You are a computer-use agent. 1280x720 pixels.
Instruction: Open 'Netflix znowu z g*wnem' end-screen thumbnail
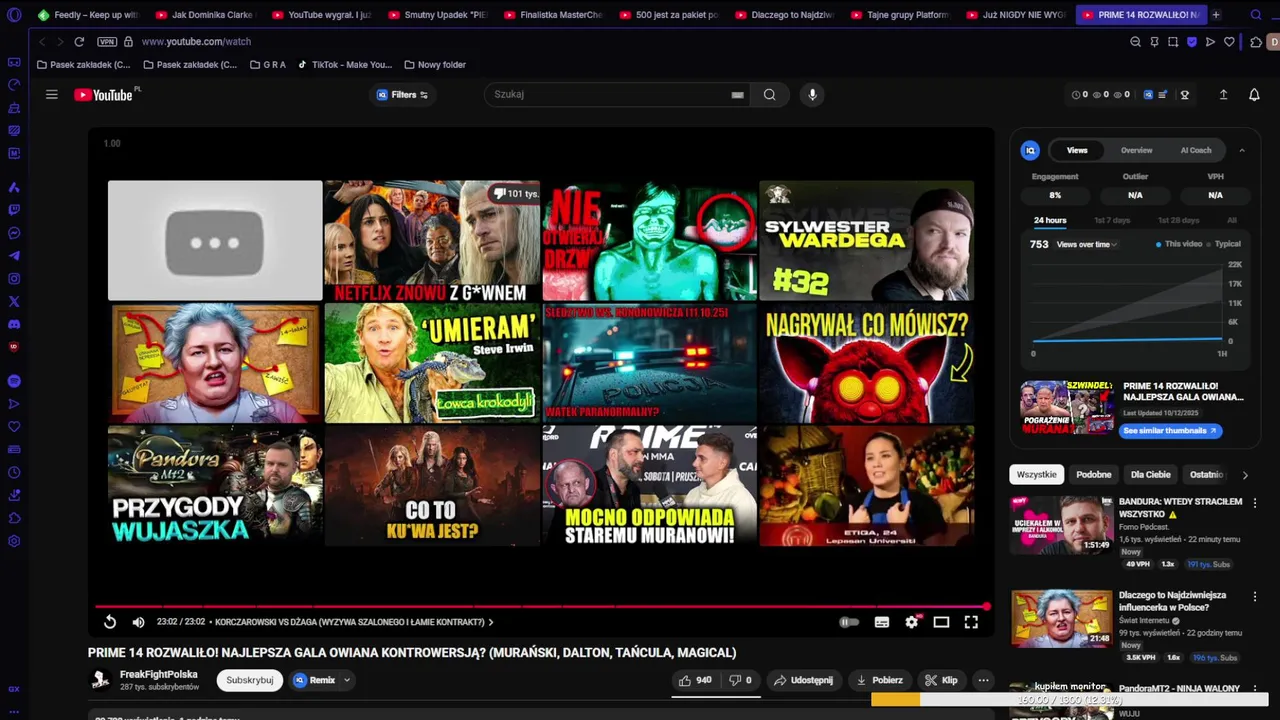click(432, 240)
